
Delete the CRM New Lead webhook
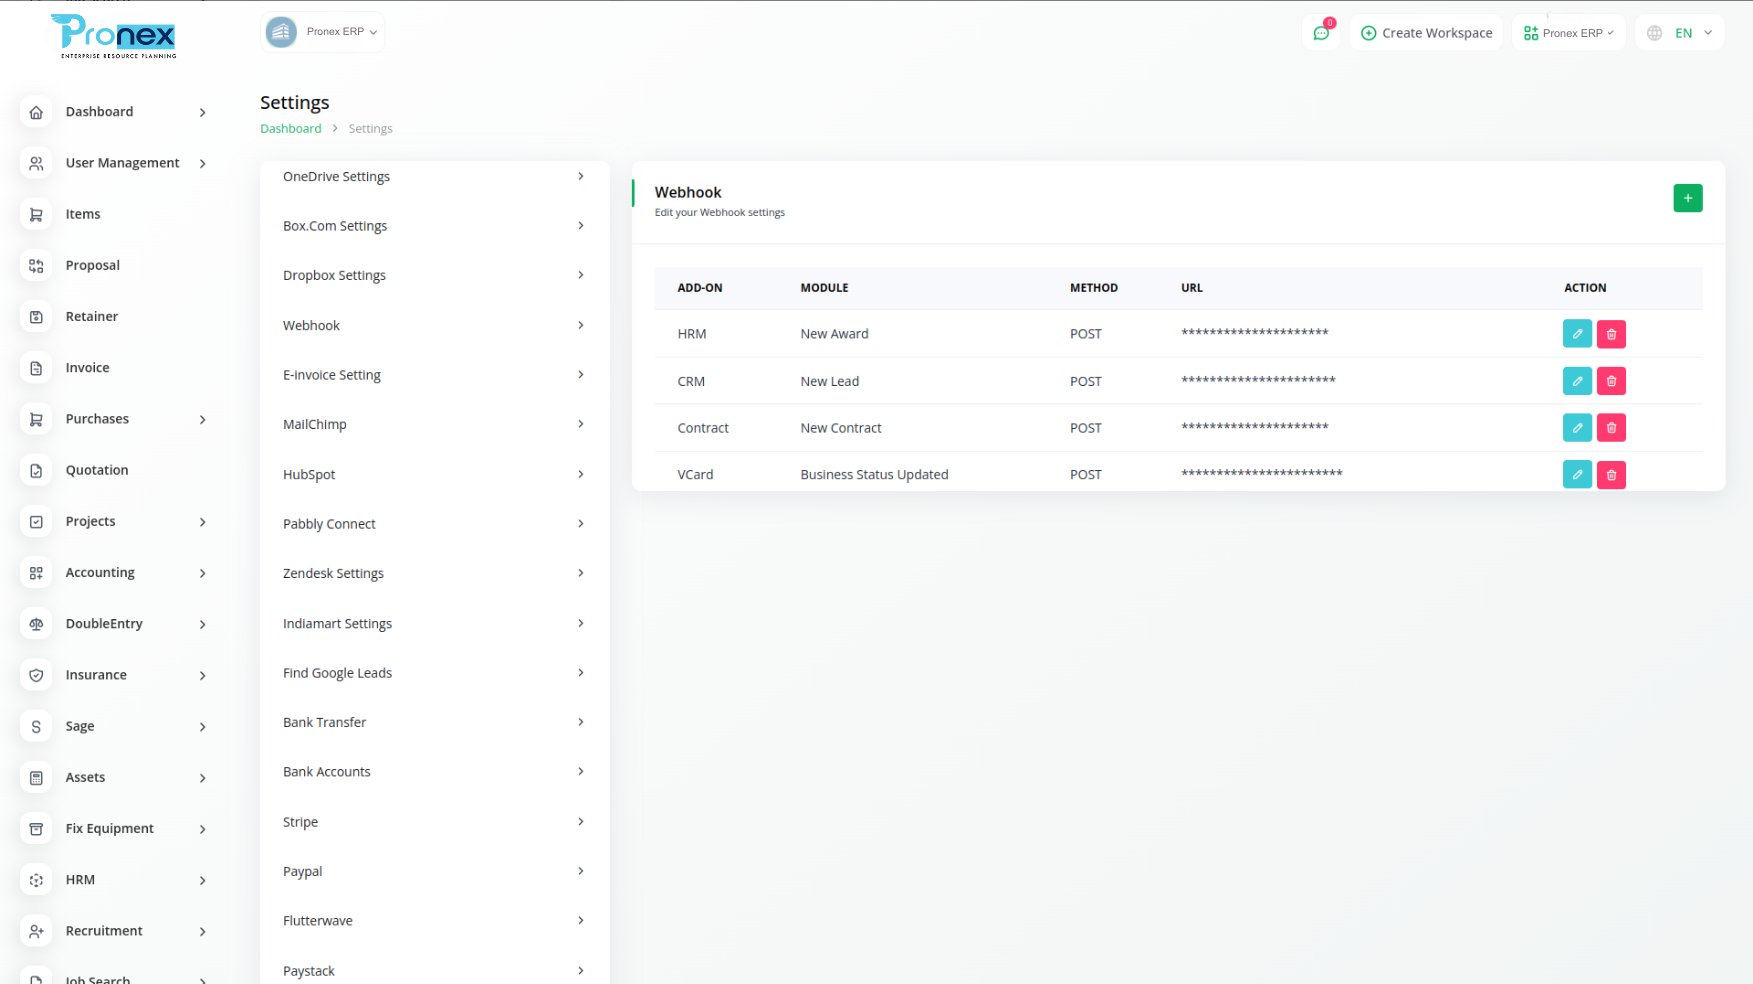(1611, 381)
